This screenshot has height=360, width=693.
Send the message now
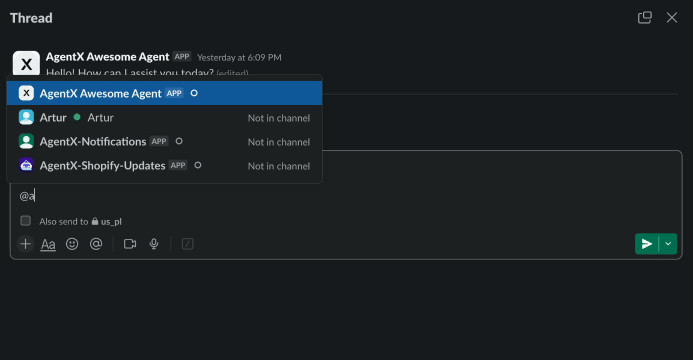[x=647, y=244]
